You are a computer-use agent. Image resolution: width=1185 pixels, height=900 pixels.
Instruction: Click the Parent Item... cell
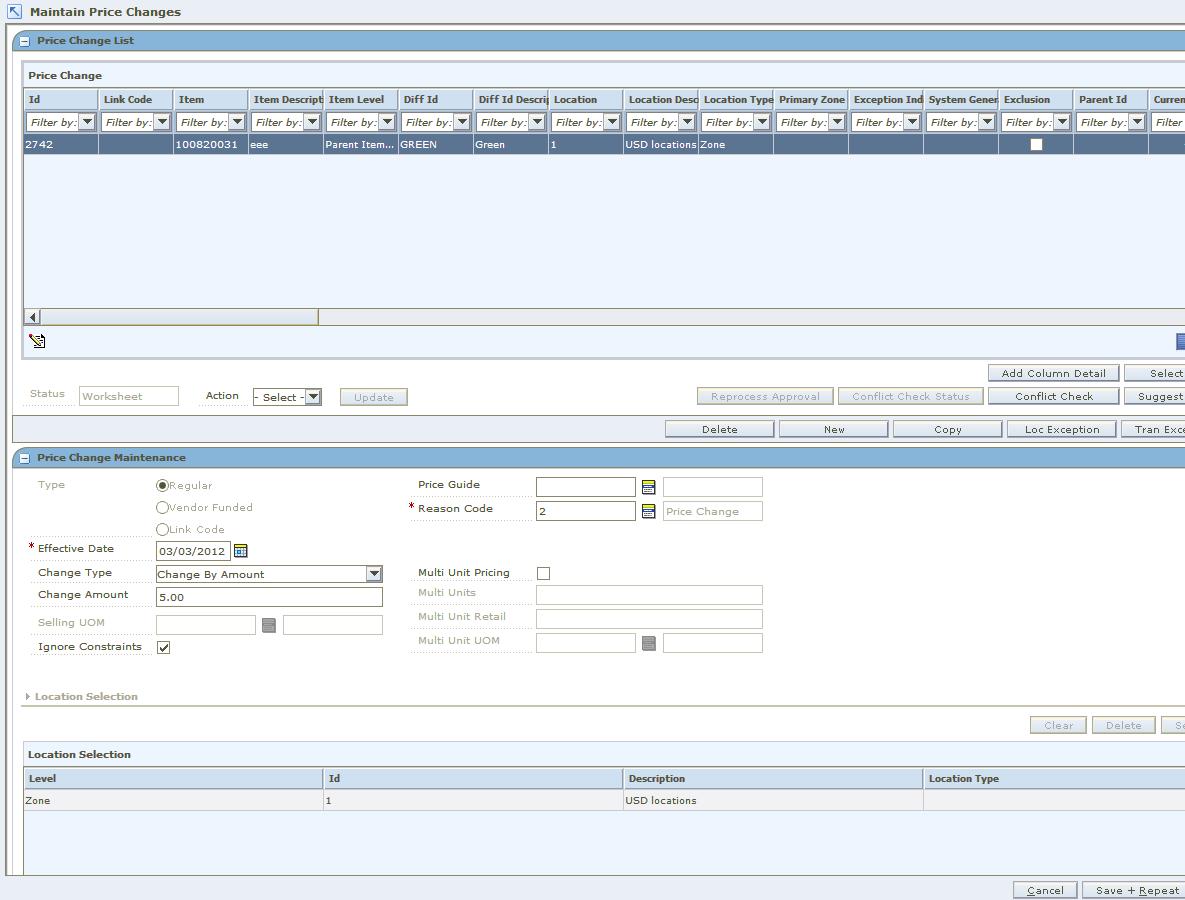click(360, 144)
